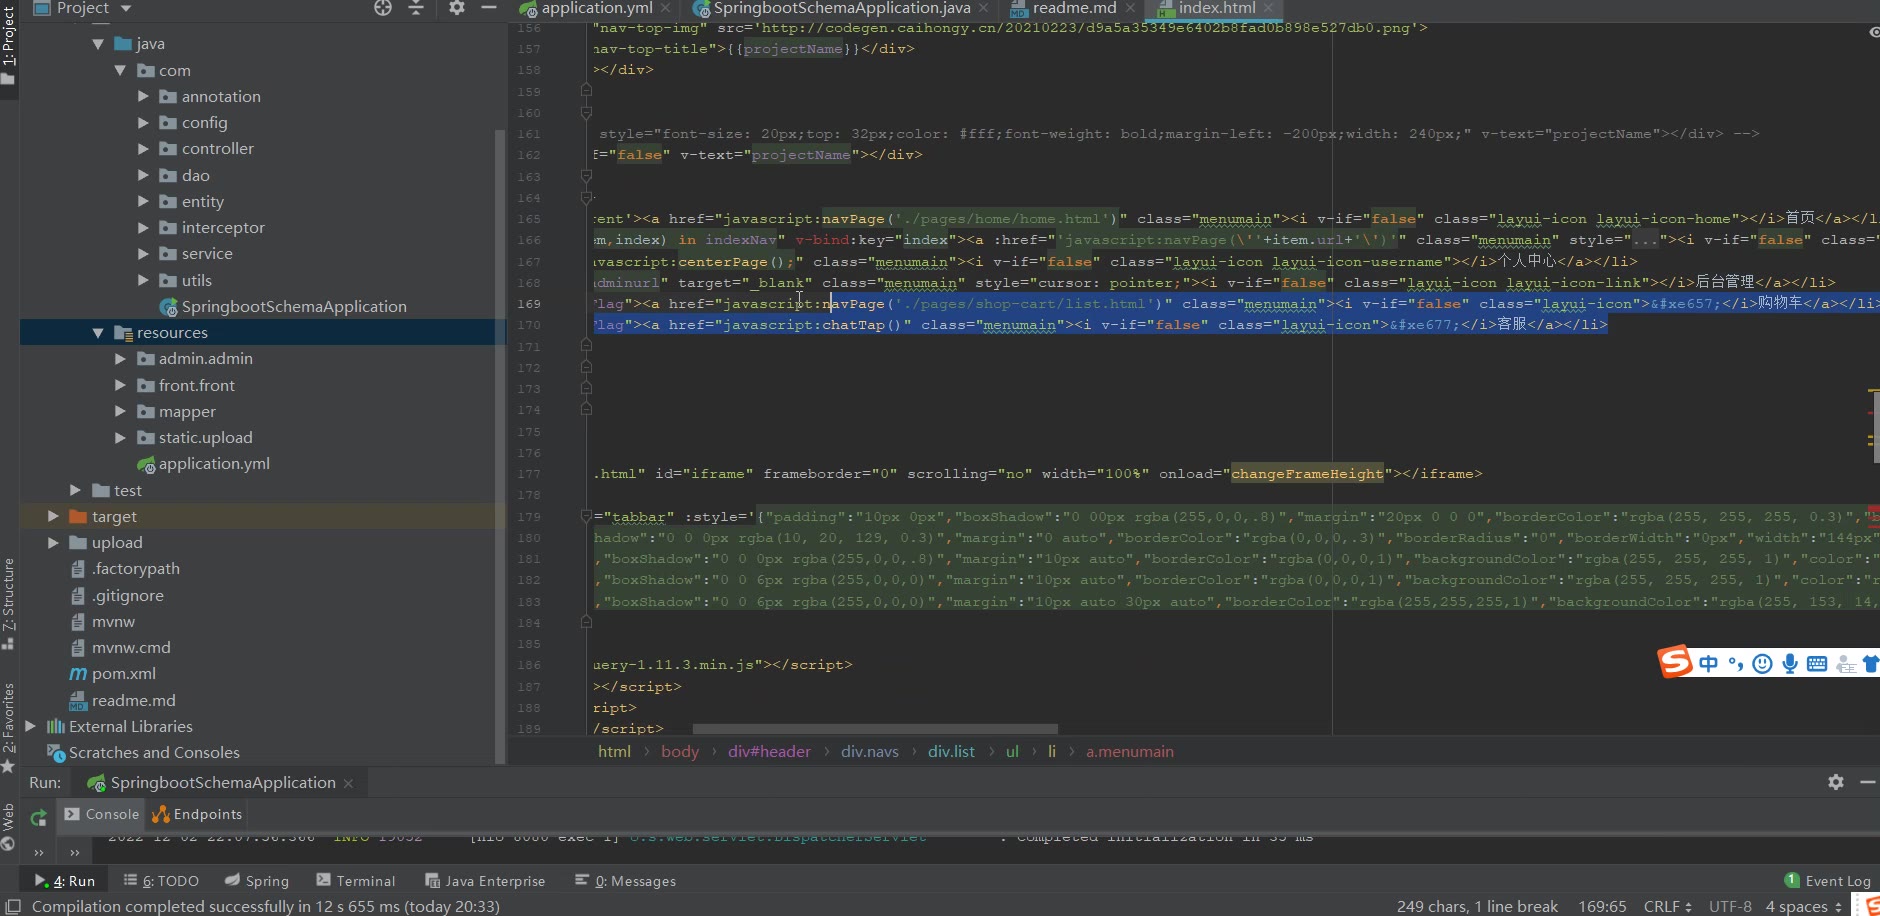
Task: Close the application.yml editor tab
Action: [666, 8]
